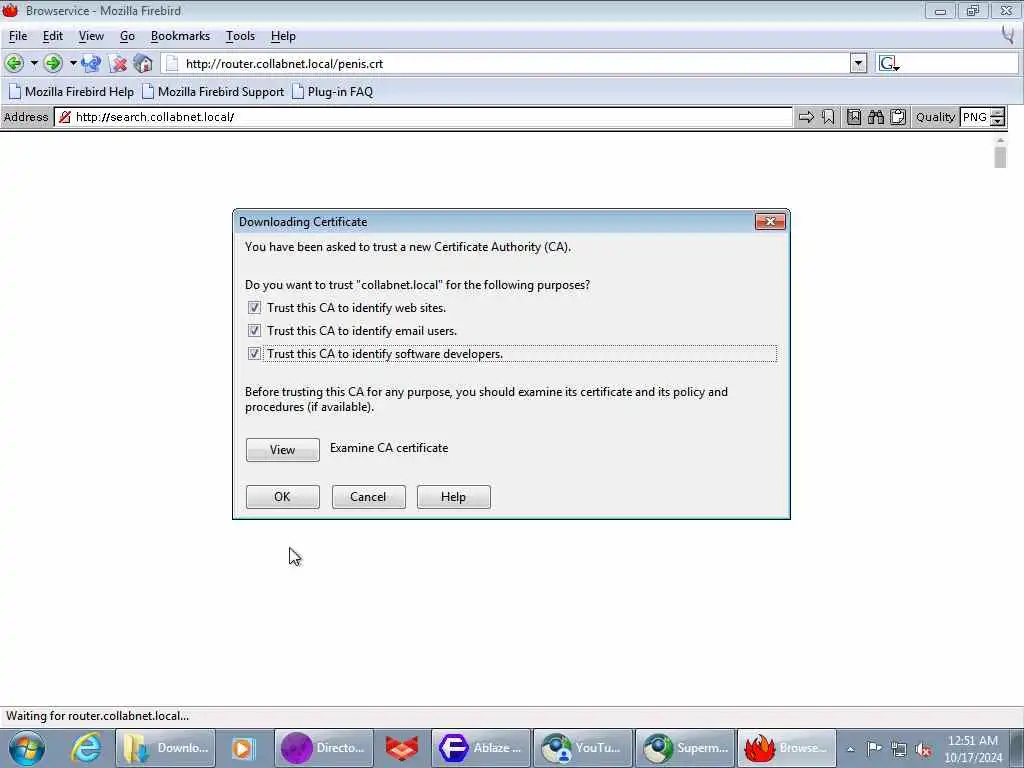Click the bookmark ribbon icon in Browservice bar
Image resolution: width=1024 pixels, height=768 pixels.
828,117
